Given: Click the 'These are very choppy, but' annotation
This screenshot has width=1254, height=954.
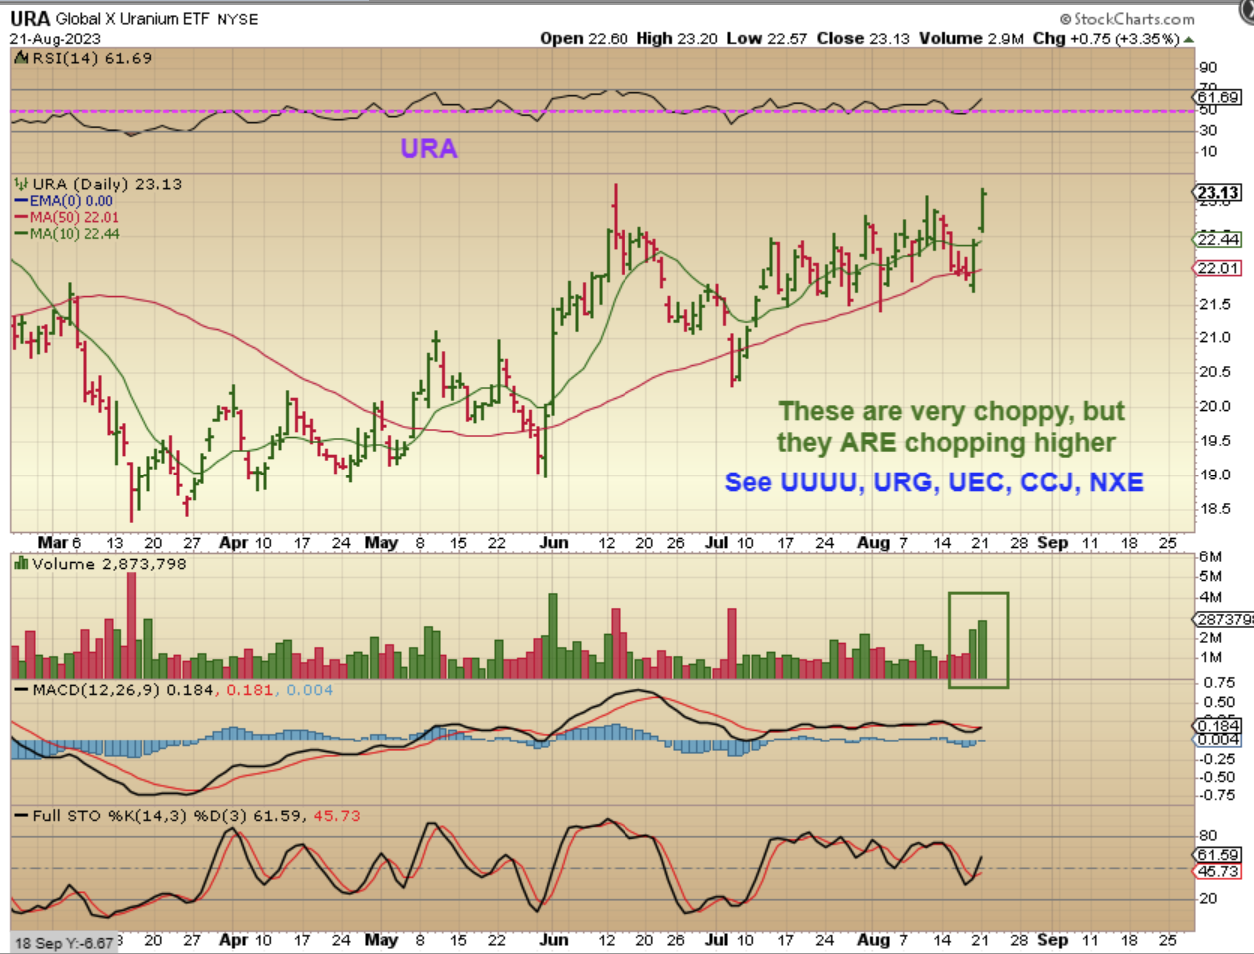Looking at the screenshot, I should [951, 411].
